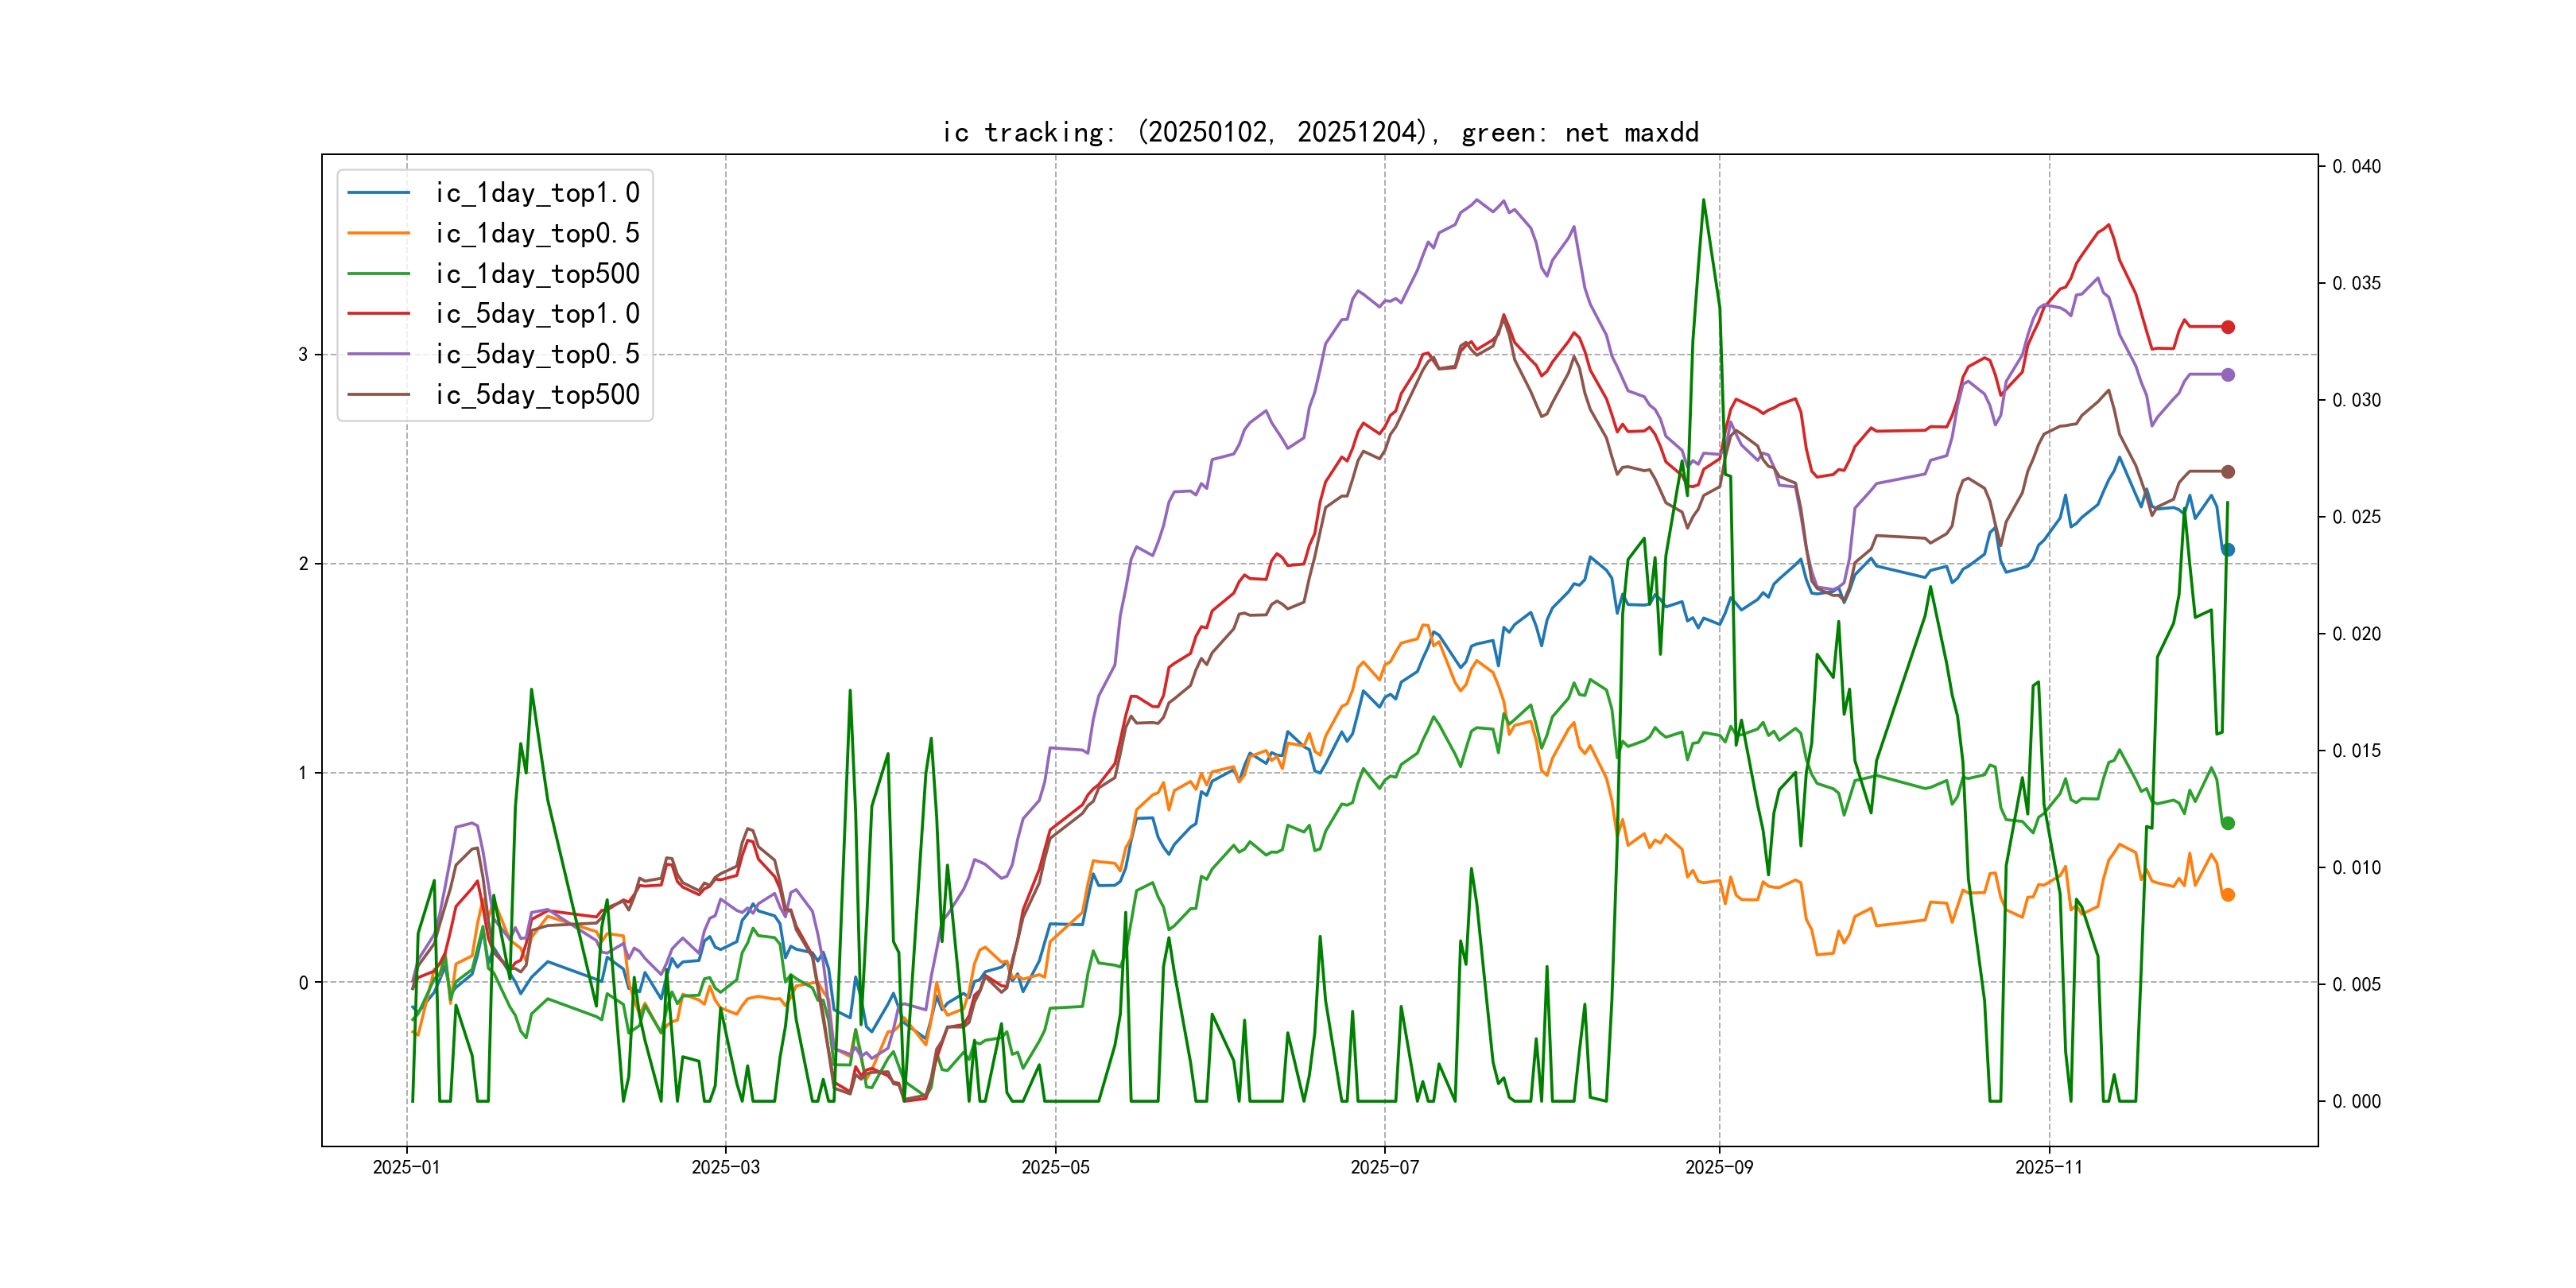
Task: Click the 2025-07 x-axis tick label
Action: (1384, 1167)
